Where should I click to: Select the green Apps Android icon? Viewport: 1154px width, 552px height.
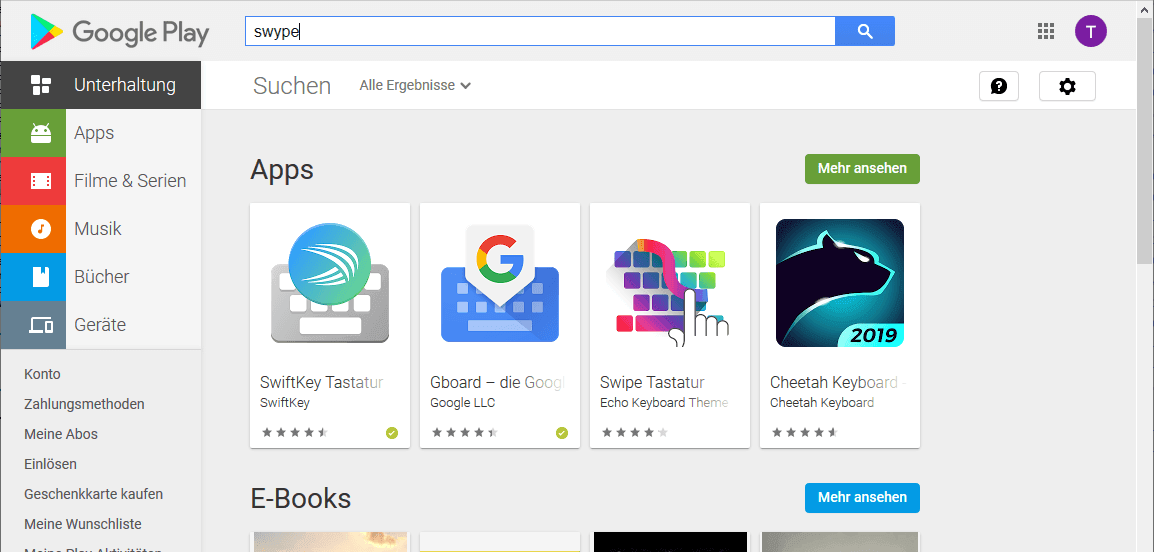41,133
